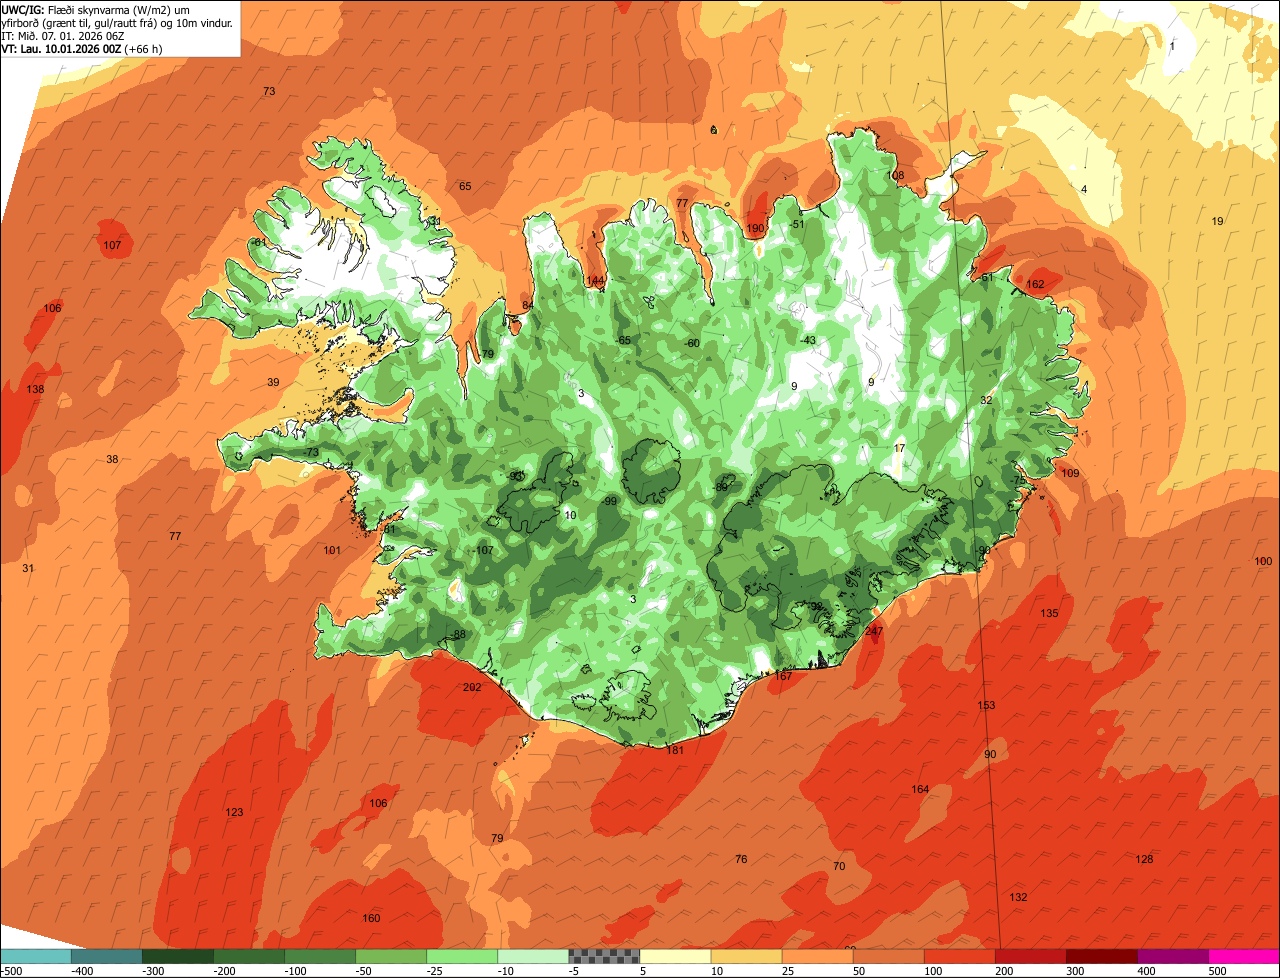Click the flux value 19 in the northeast sea
The width and height of the screenshot is (1280, 978).
pyautogui.click(x=1217, y=221)
